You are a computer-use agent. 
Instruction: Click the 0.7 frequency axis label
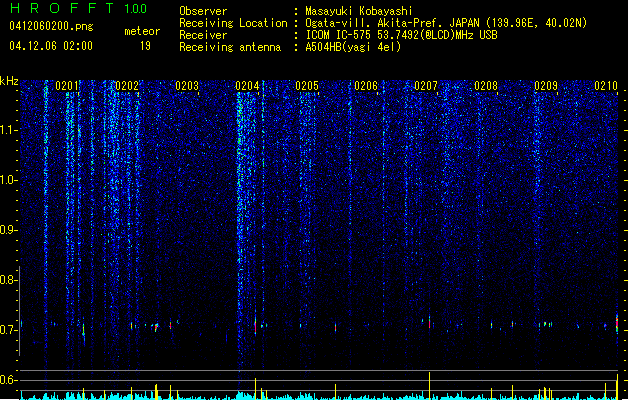coord(8,330)
